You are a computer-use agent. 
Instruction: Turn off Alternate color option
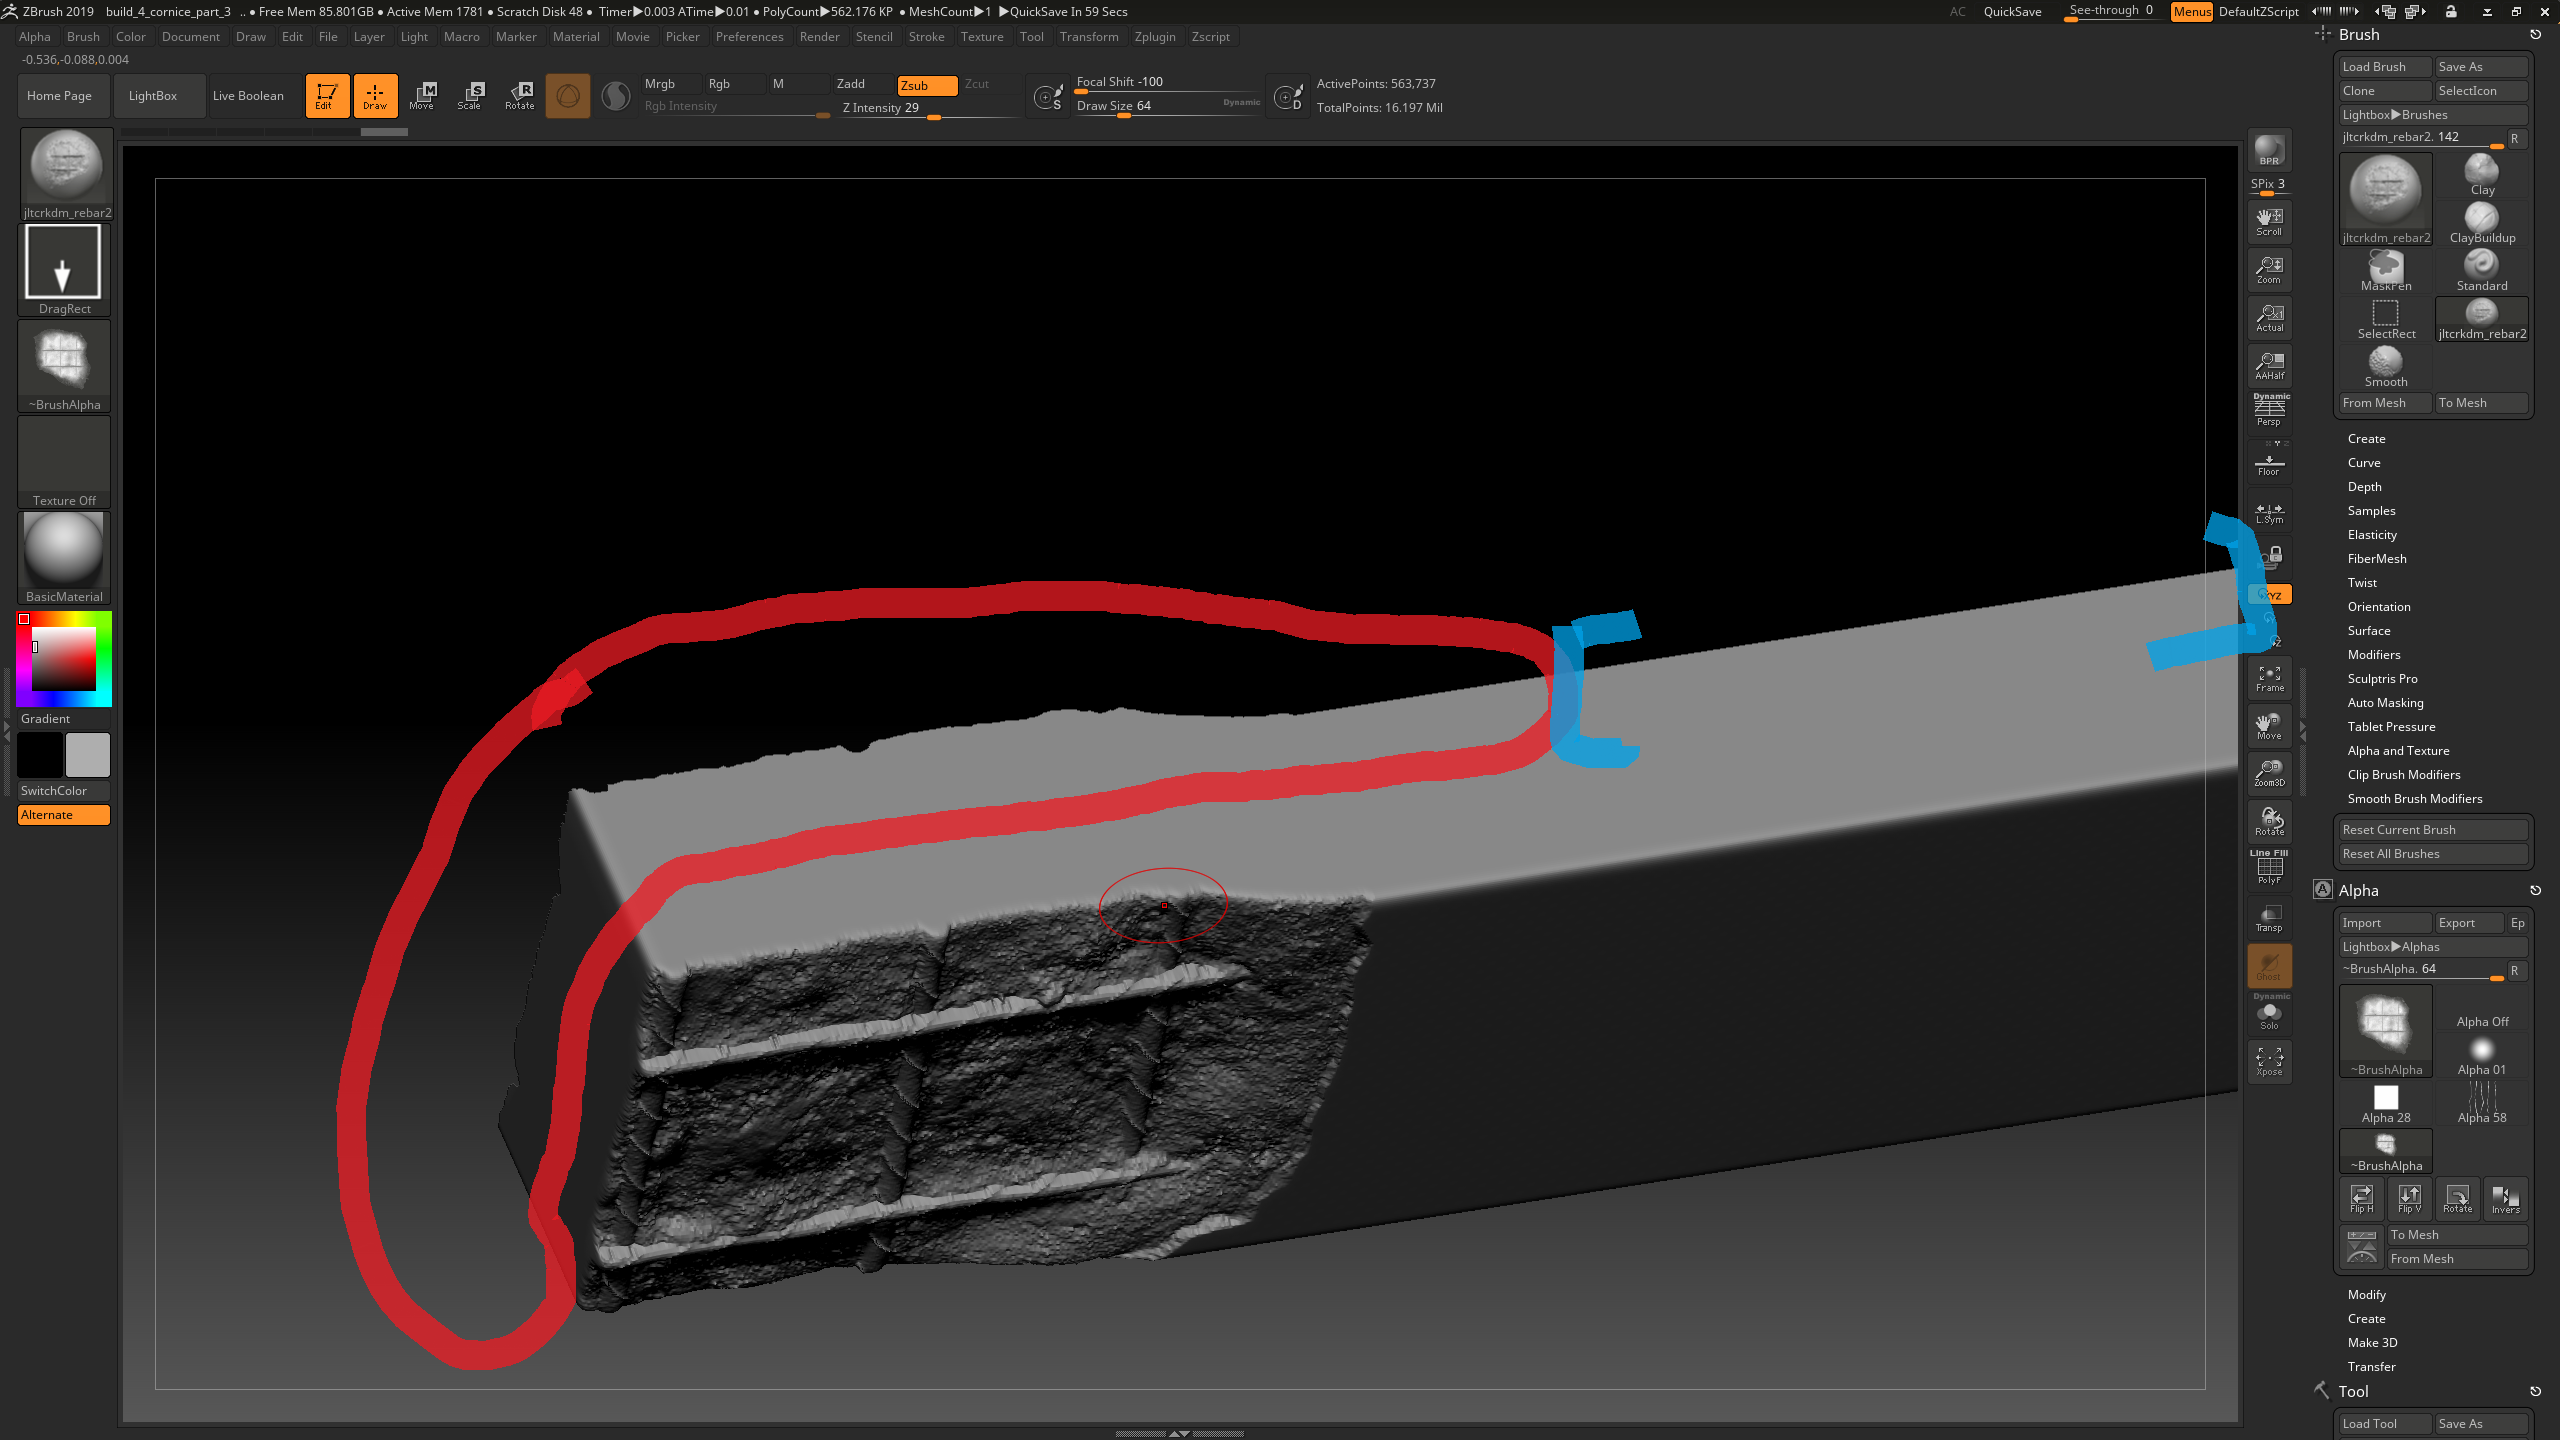[x=64, y=815]
